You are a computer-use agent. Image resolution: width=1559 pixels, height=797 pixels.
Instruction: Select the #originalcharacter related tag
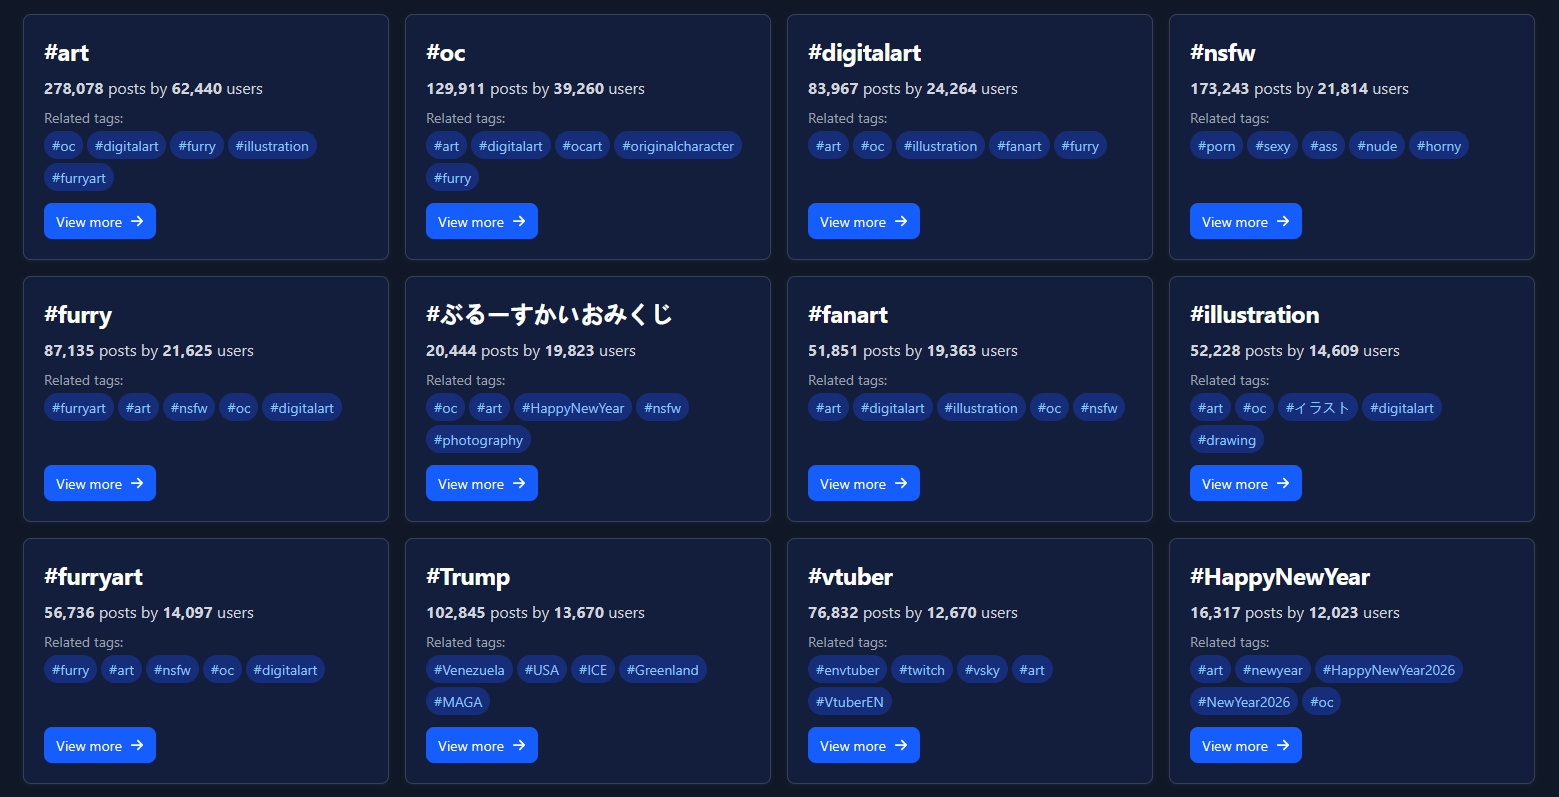point(678,146)
